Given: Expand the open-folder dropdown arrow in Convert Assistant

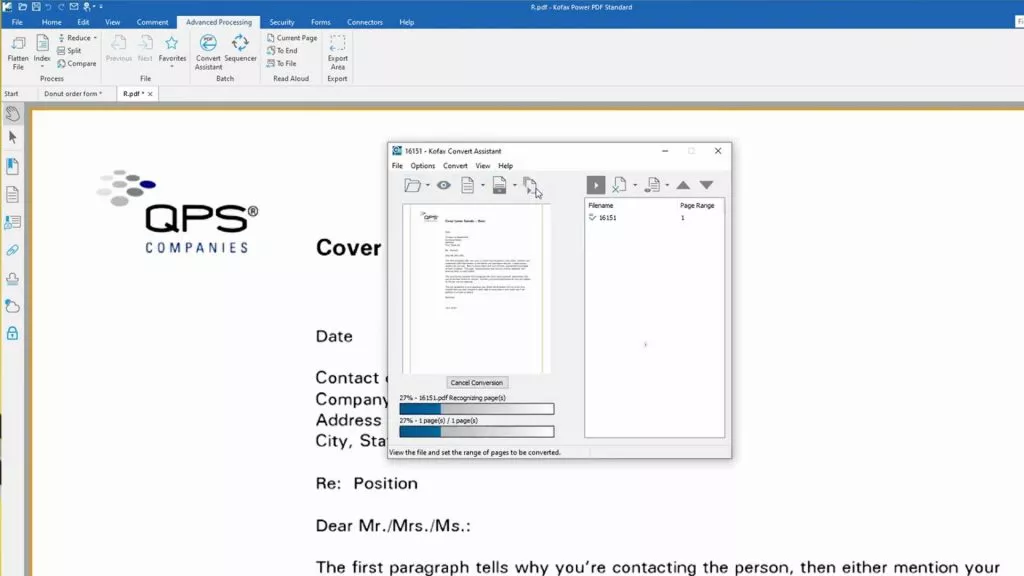Looking at the screenshot, I should 428,185.
